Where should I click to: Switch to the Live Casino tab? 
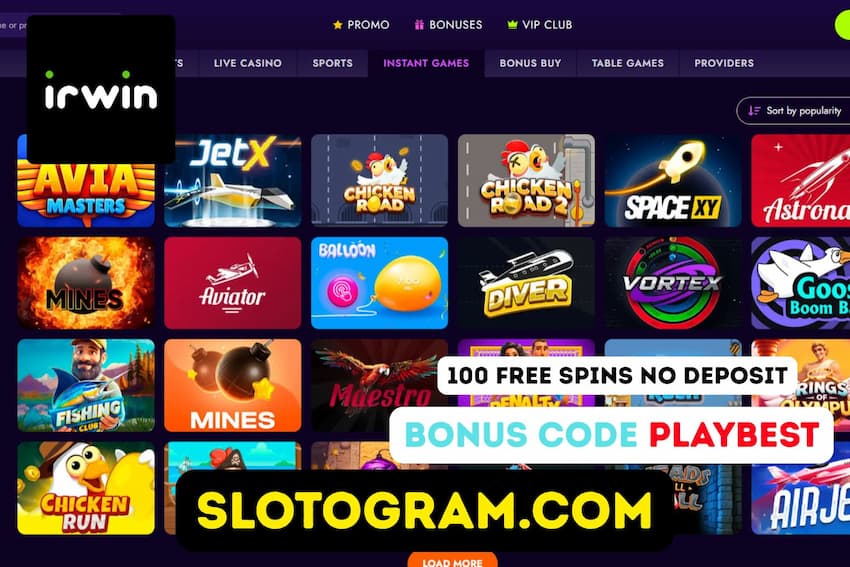click(248, 63)
